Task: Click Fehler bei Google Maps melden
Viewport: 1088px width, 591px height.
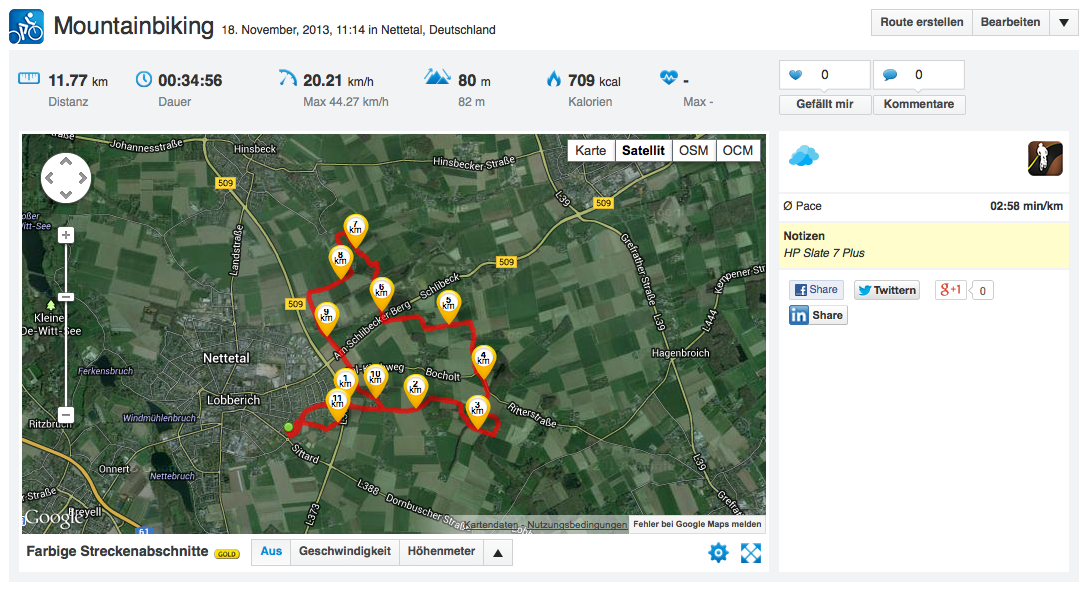Action: pyautogui.click(x=697, y=524)
